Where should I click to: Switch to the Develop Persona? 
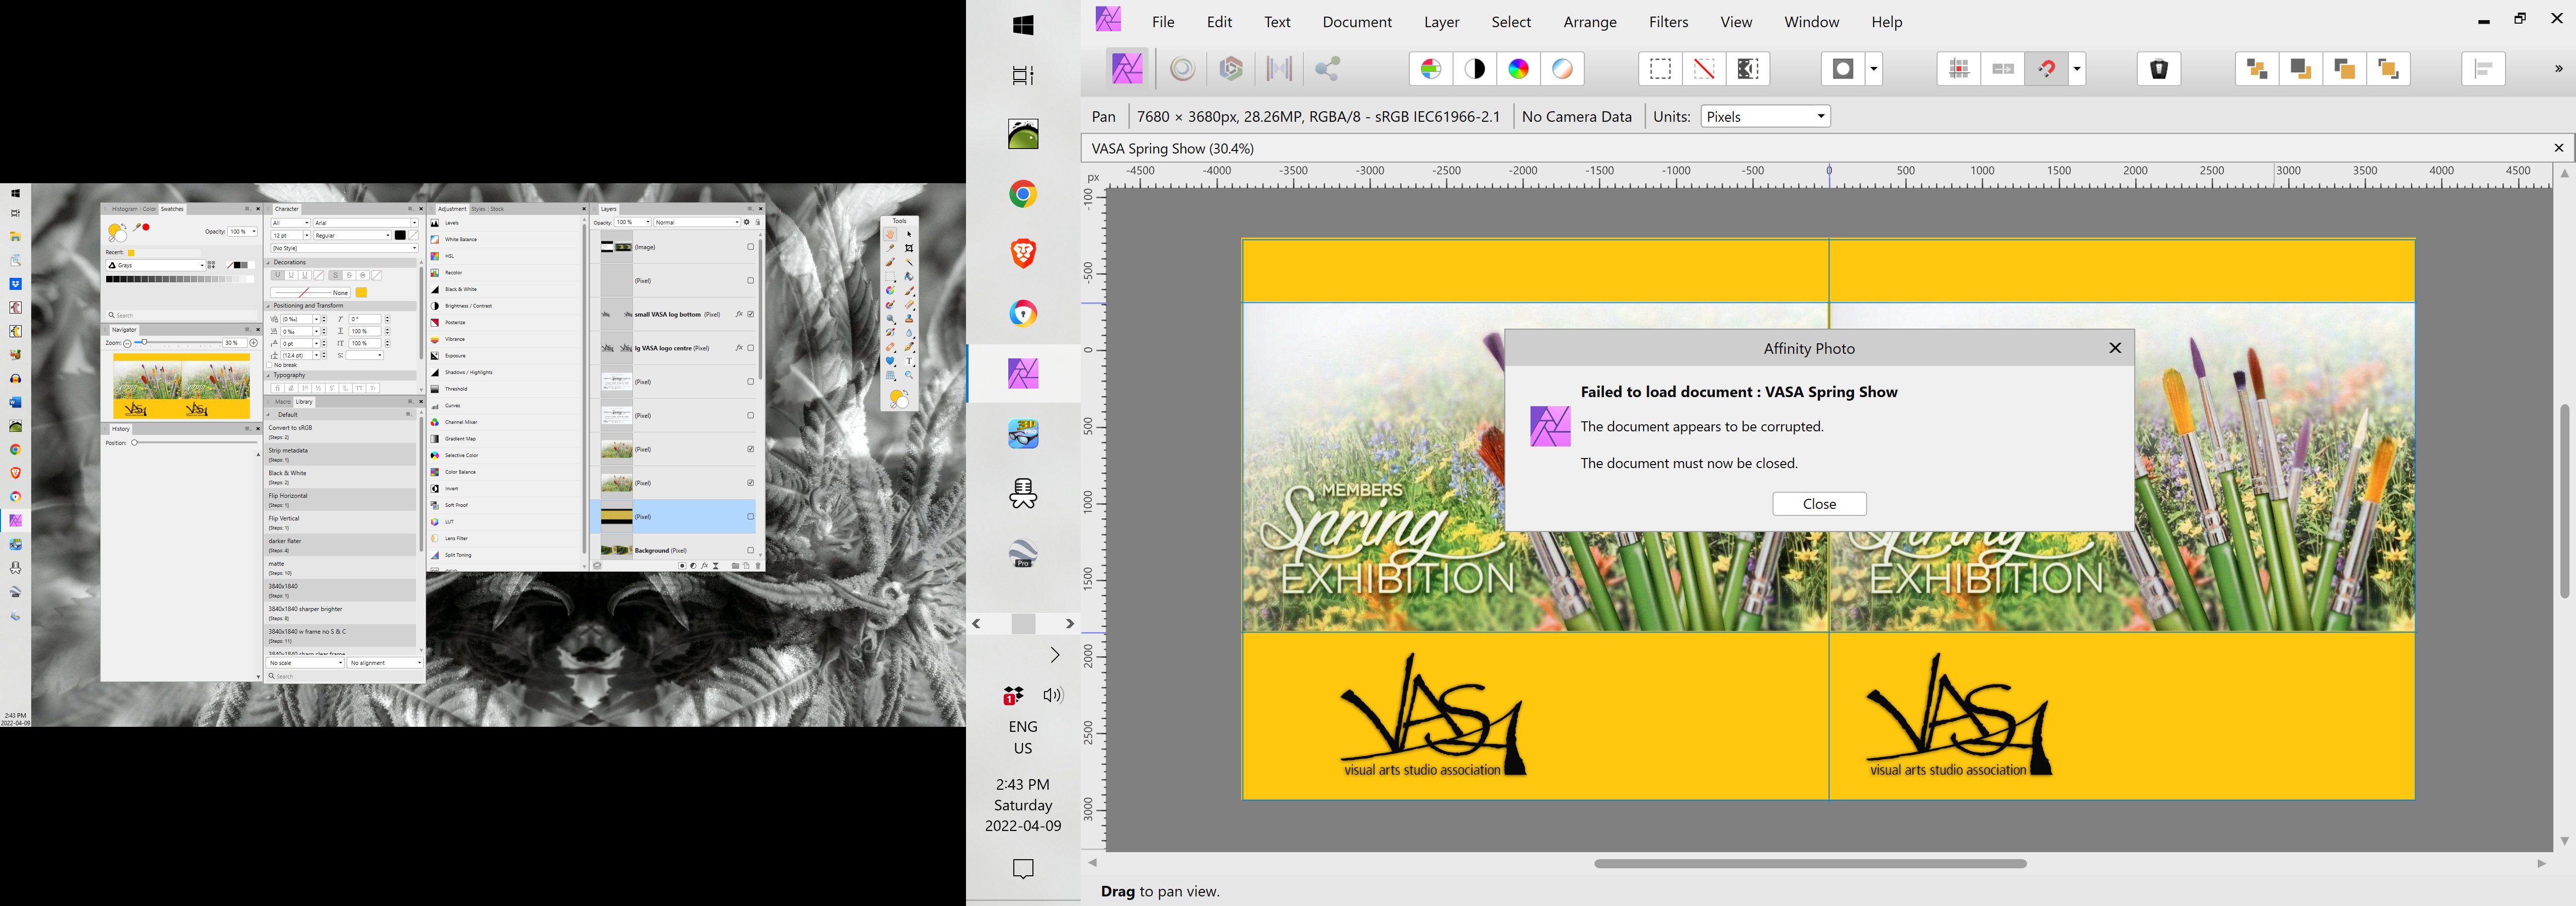coord(1231,69)
